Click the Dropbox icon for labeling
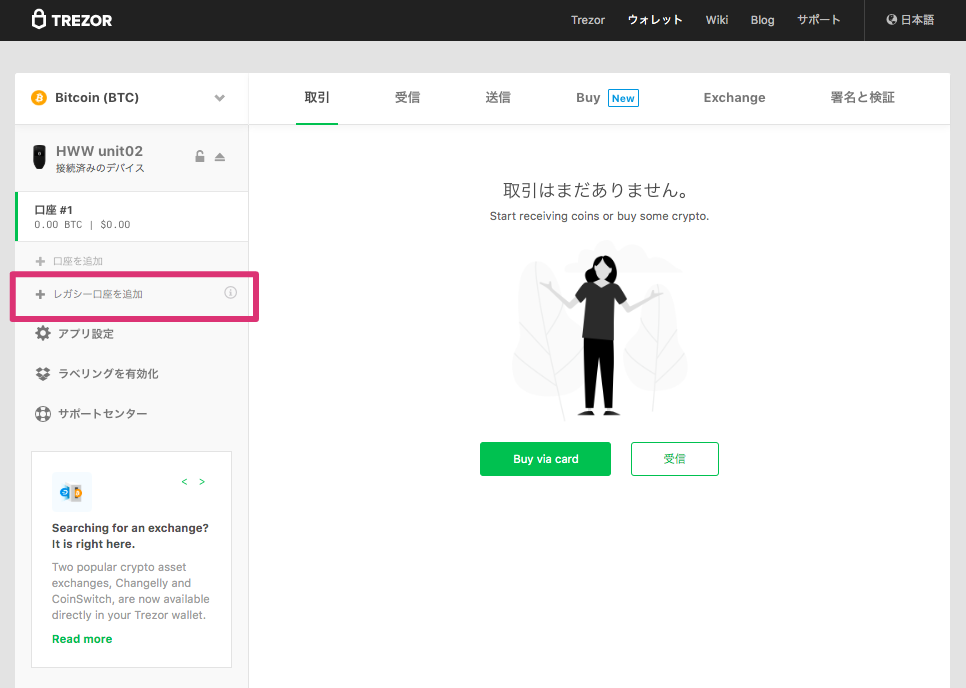 [x=43, y=374]
